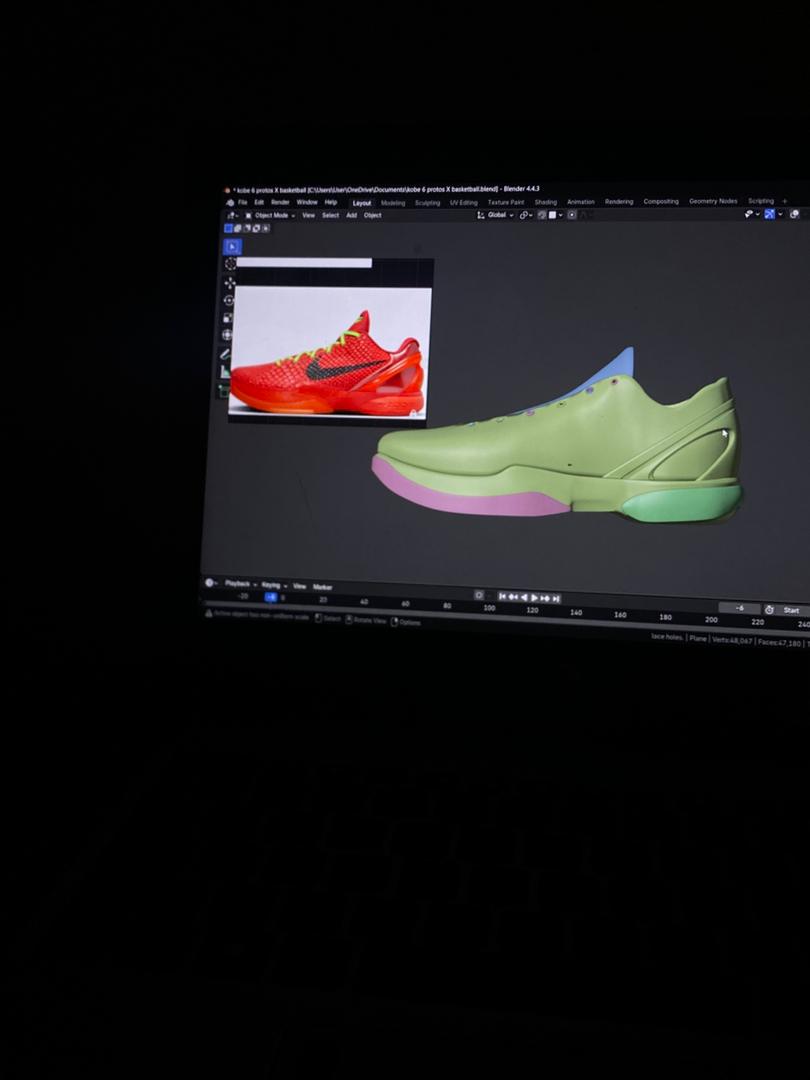
Task: Select the Annotate tool
Action: tap(225, 354)
